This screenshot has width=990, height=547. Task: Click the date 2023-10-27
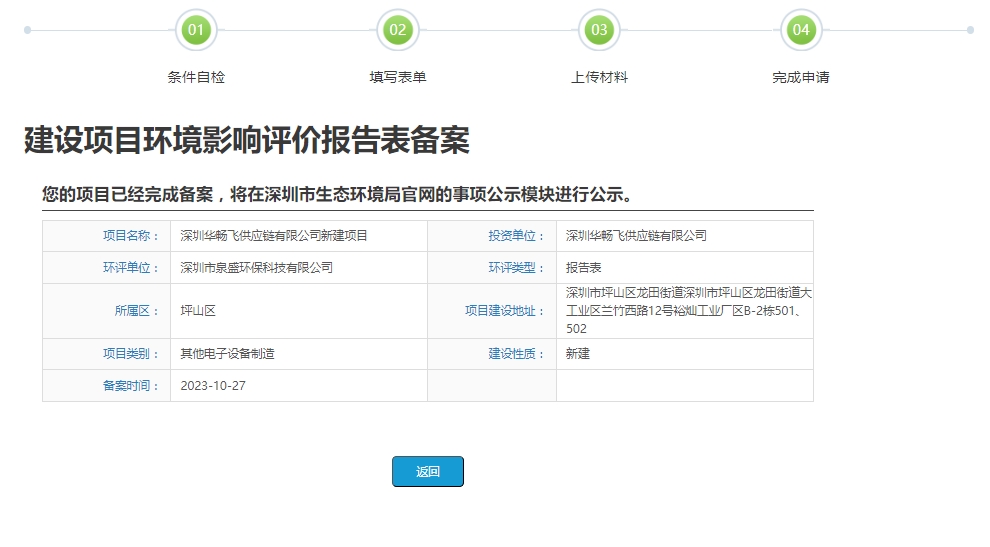click(213, 386)
